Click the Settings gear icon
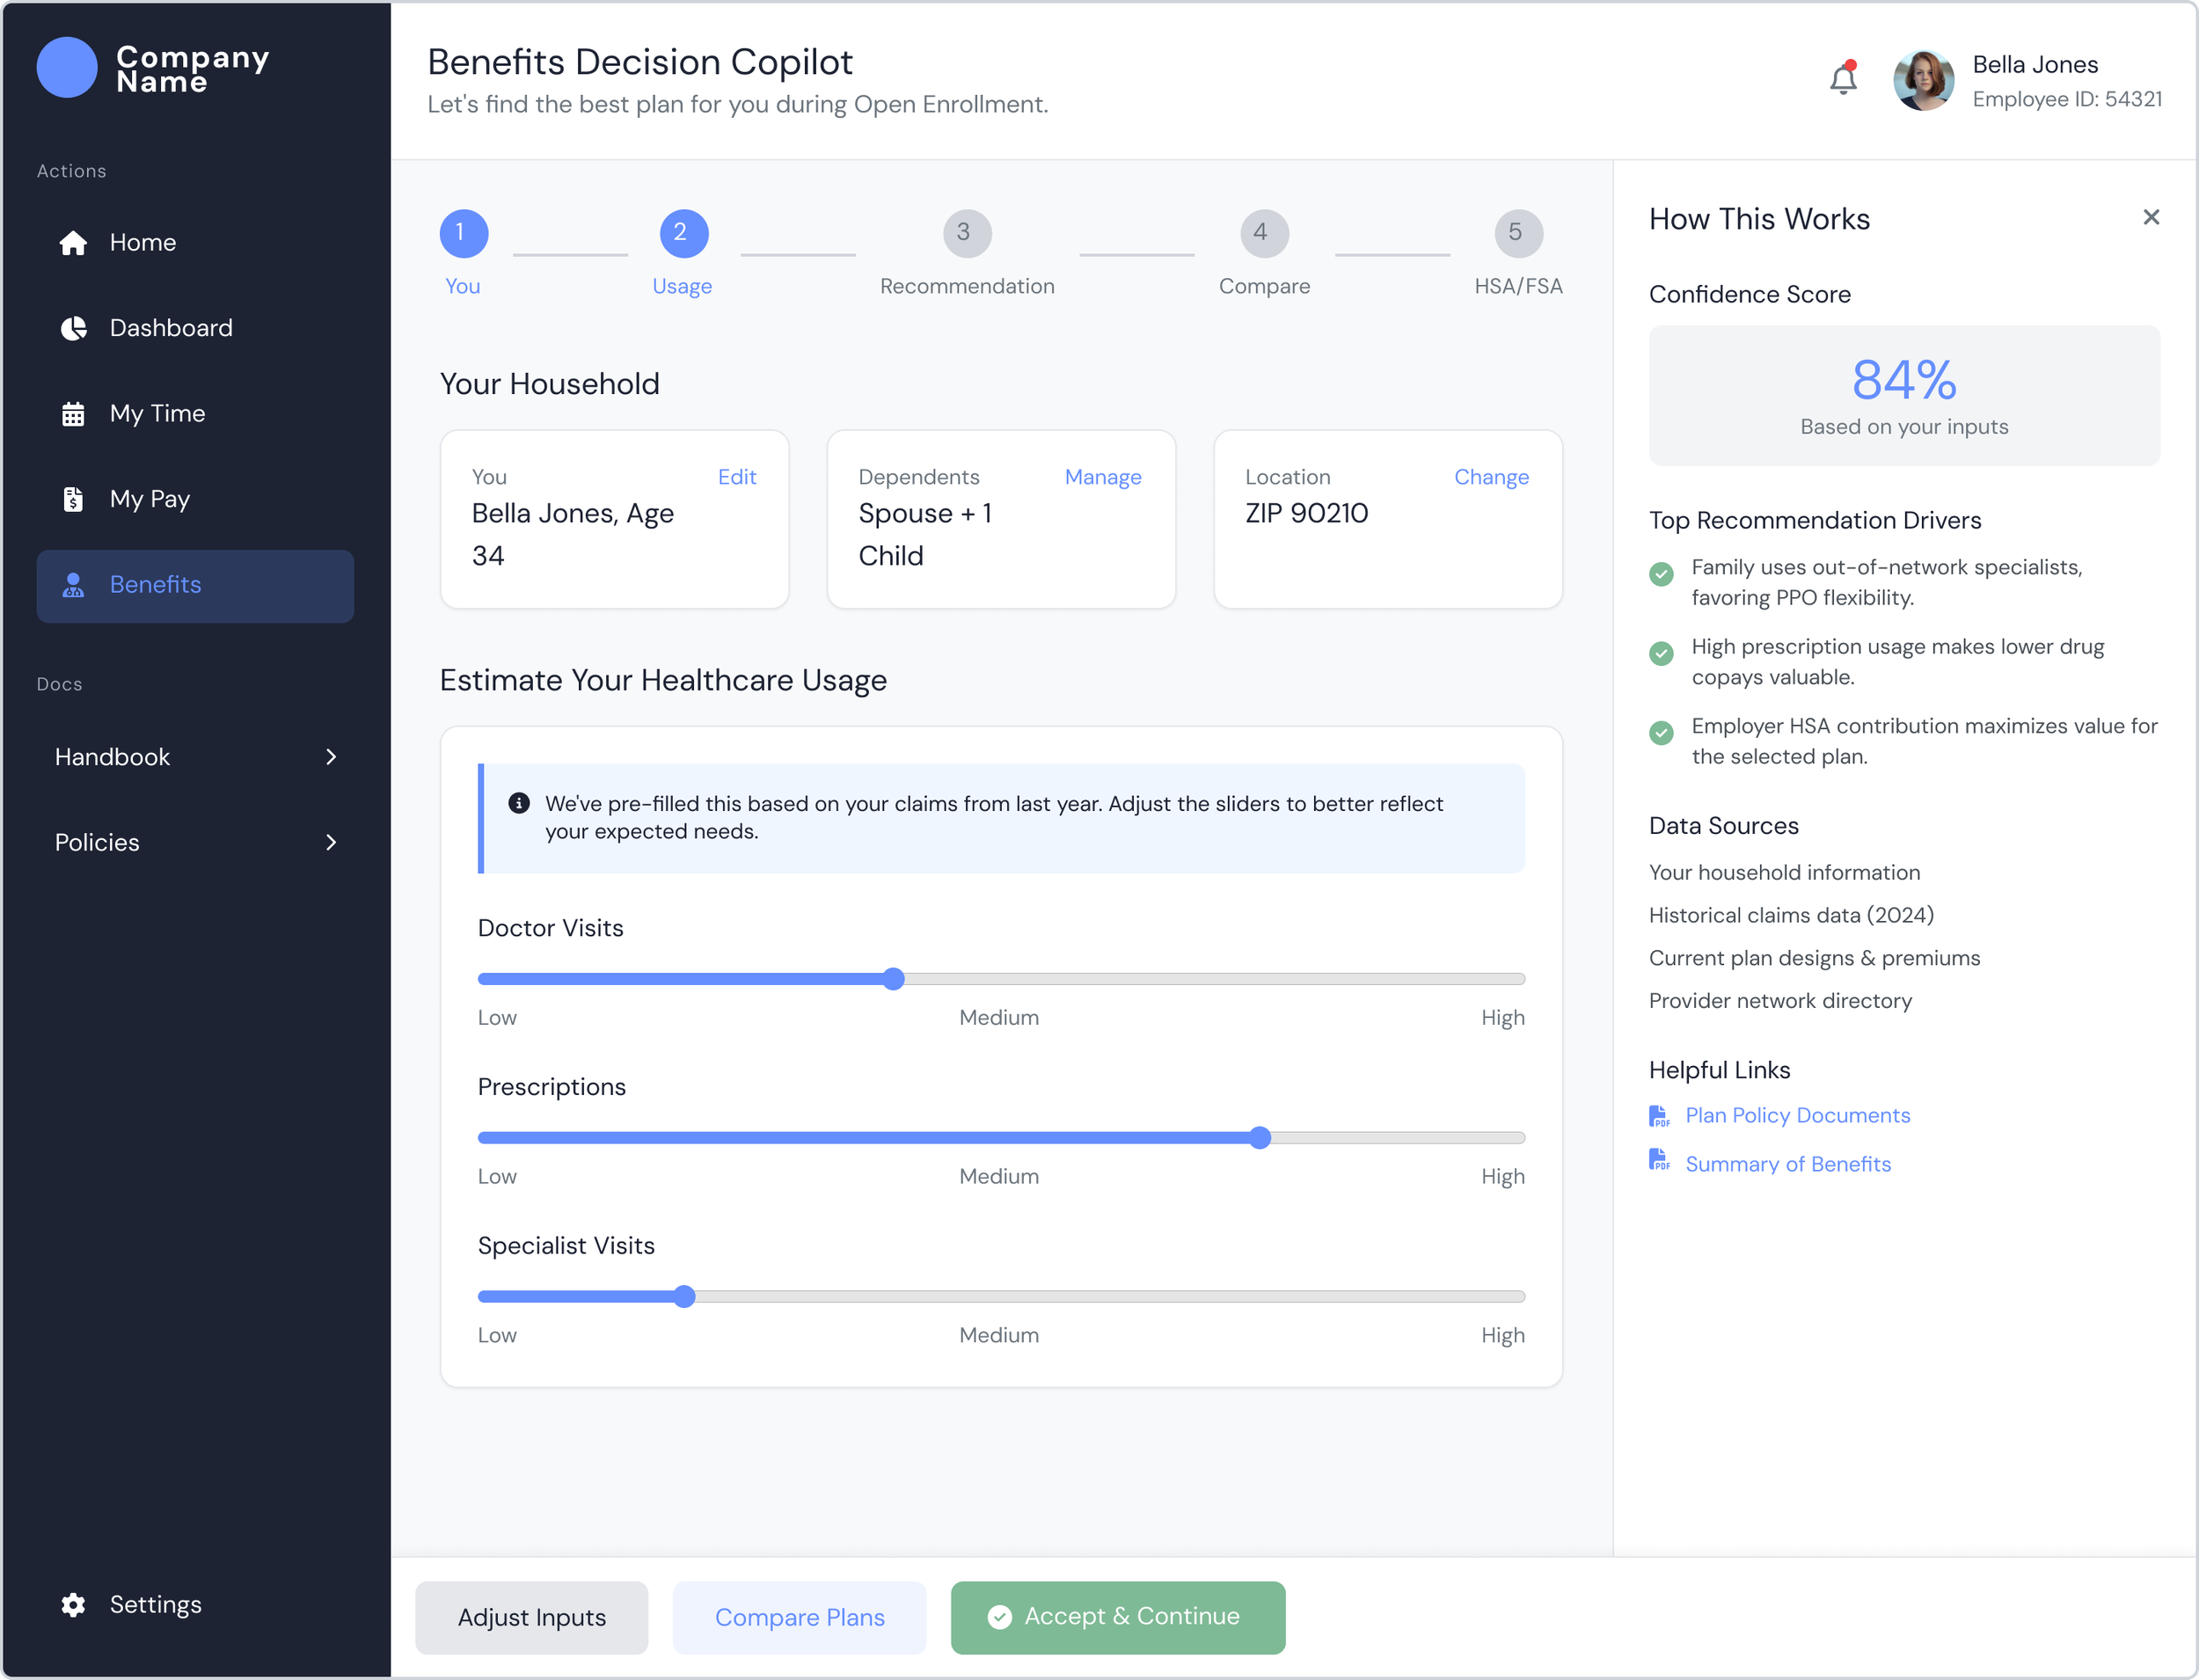2199x1680 pixels. [73, 1605]
